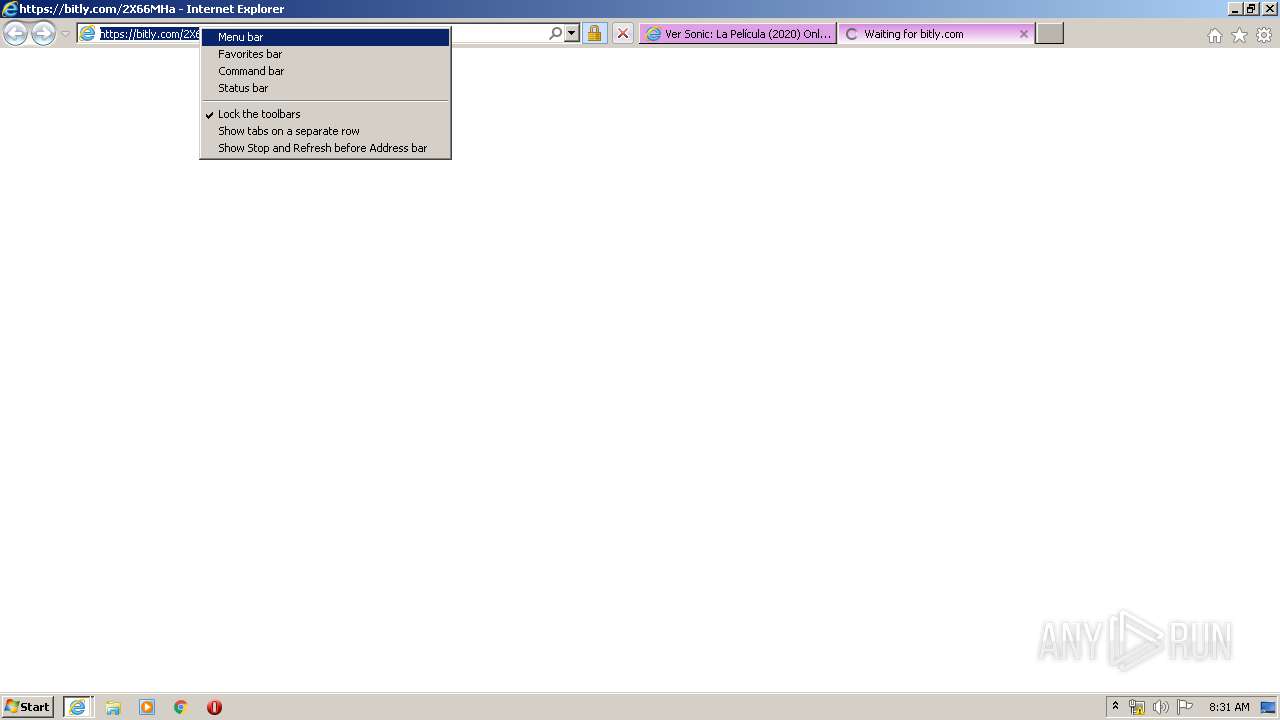Viewport: 1280px width, 720px height.
Task: Choose Show tabs on a separate row
Action: 325,131
